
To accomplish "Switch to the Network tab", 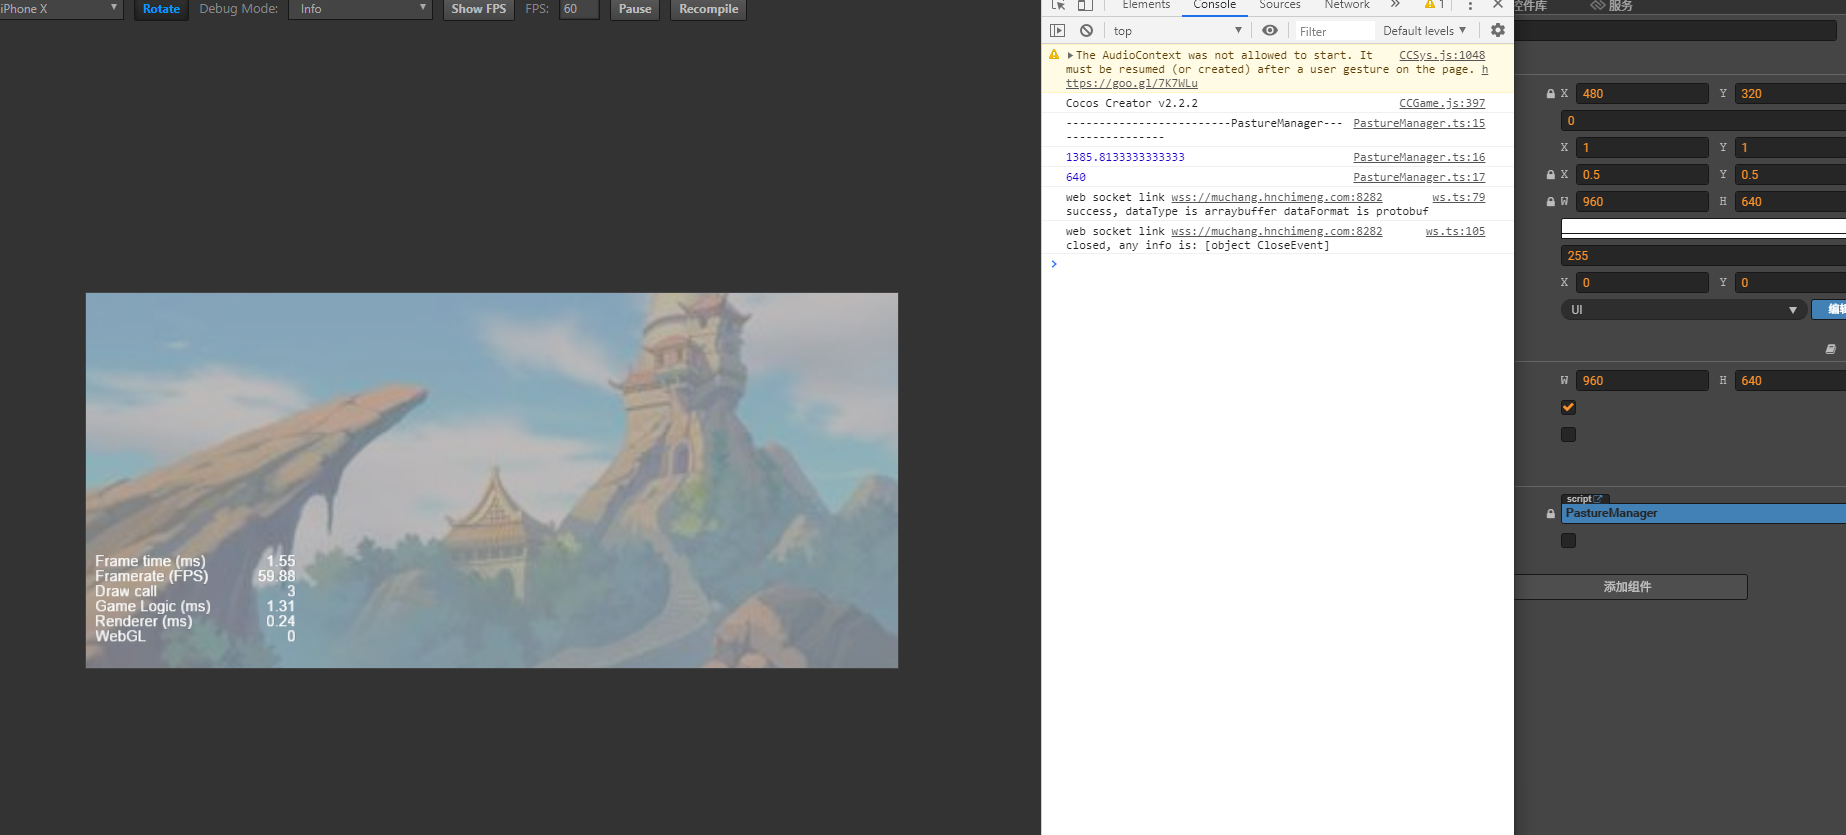I will [1347, 5].
